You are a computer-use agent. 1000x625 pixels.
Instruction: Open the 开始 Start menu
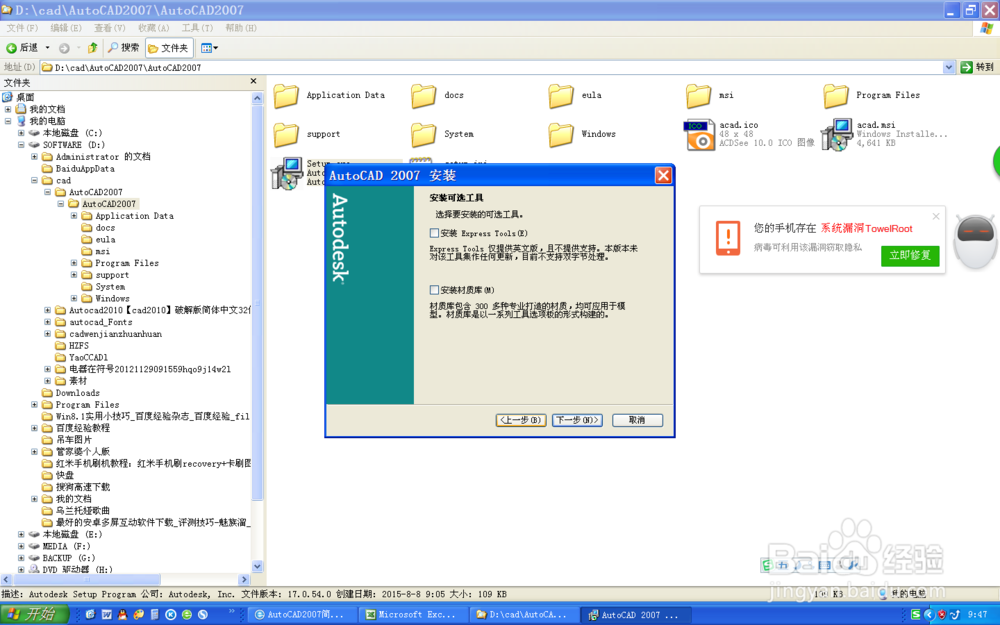(x=36, y=615)
